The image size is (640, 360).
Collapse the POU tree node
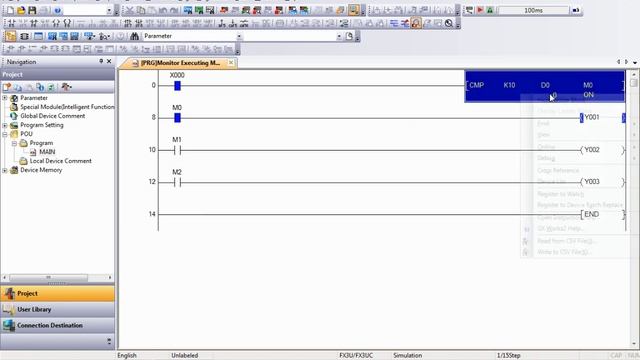(x=5, y=134)
